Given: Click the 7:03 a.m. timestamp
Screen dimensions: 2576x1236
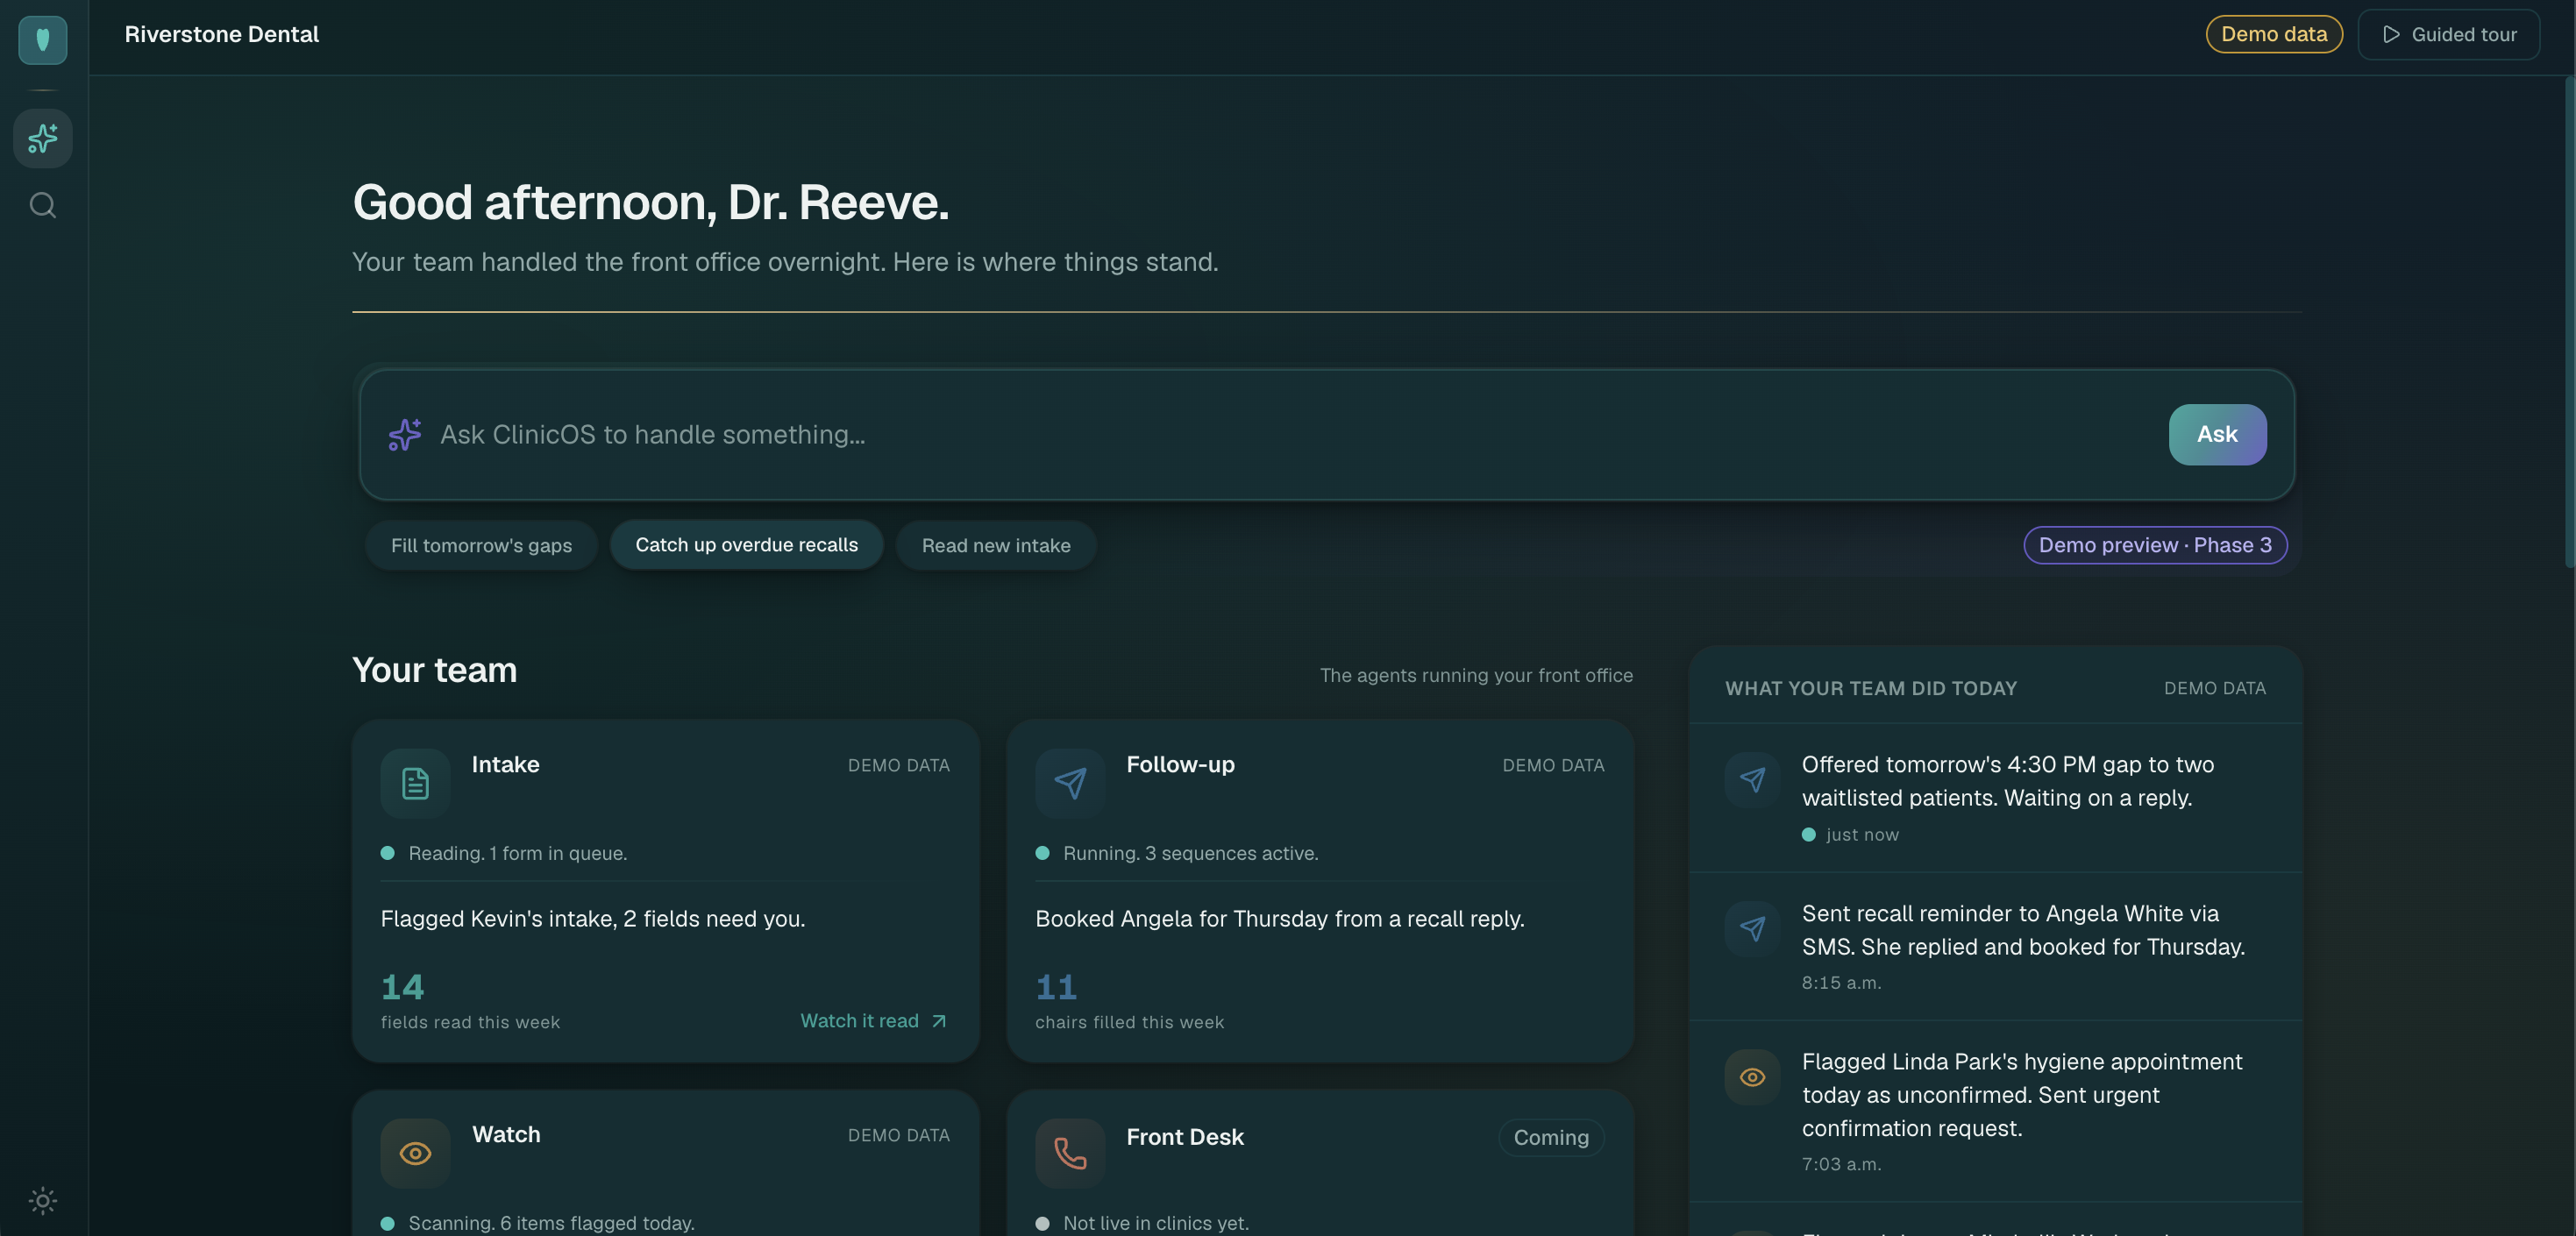Looking at the screenshot, I should (1841, 1165).
